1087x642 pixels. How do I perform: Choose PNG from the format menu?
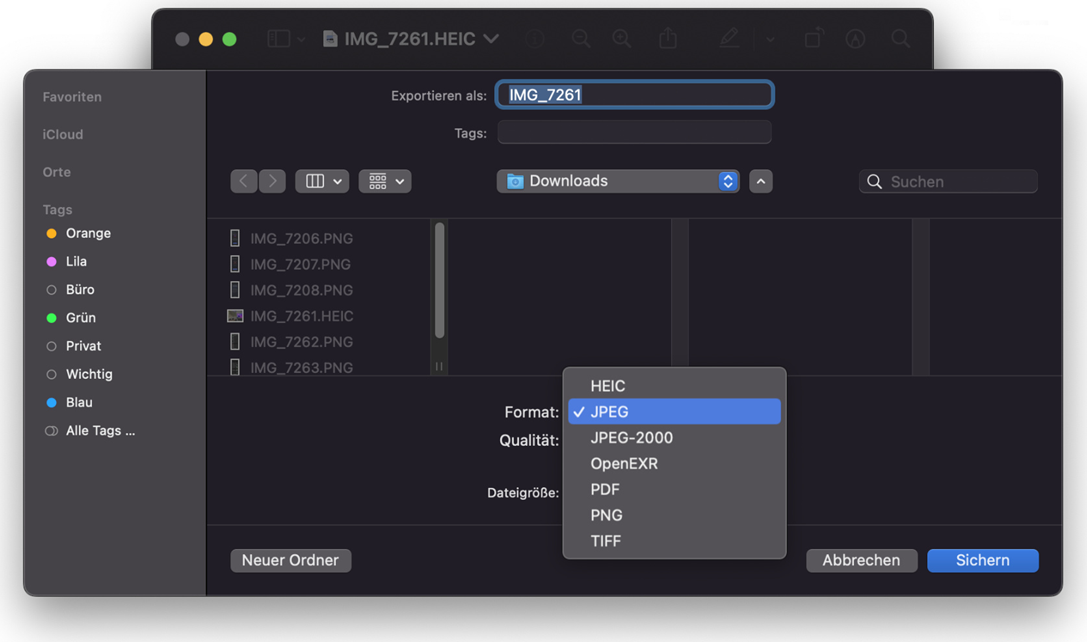coord(606,515)
